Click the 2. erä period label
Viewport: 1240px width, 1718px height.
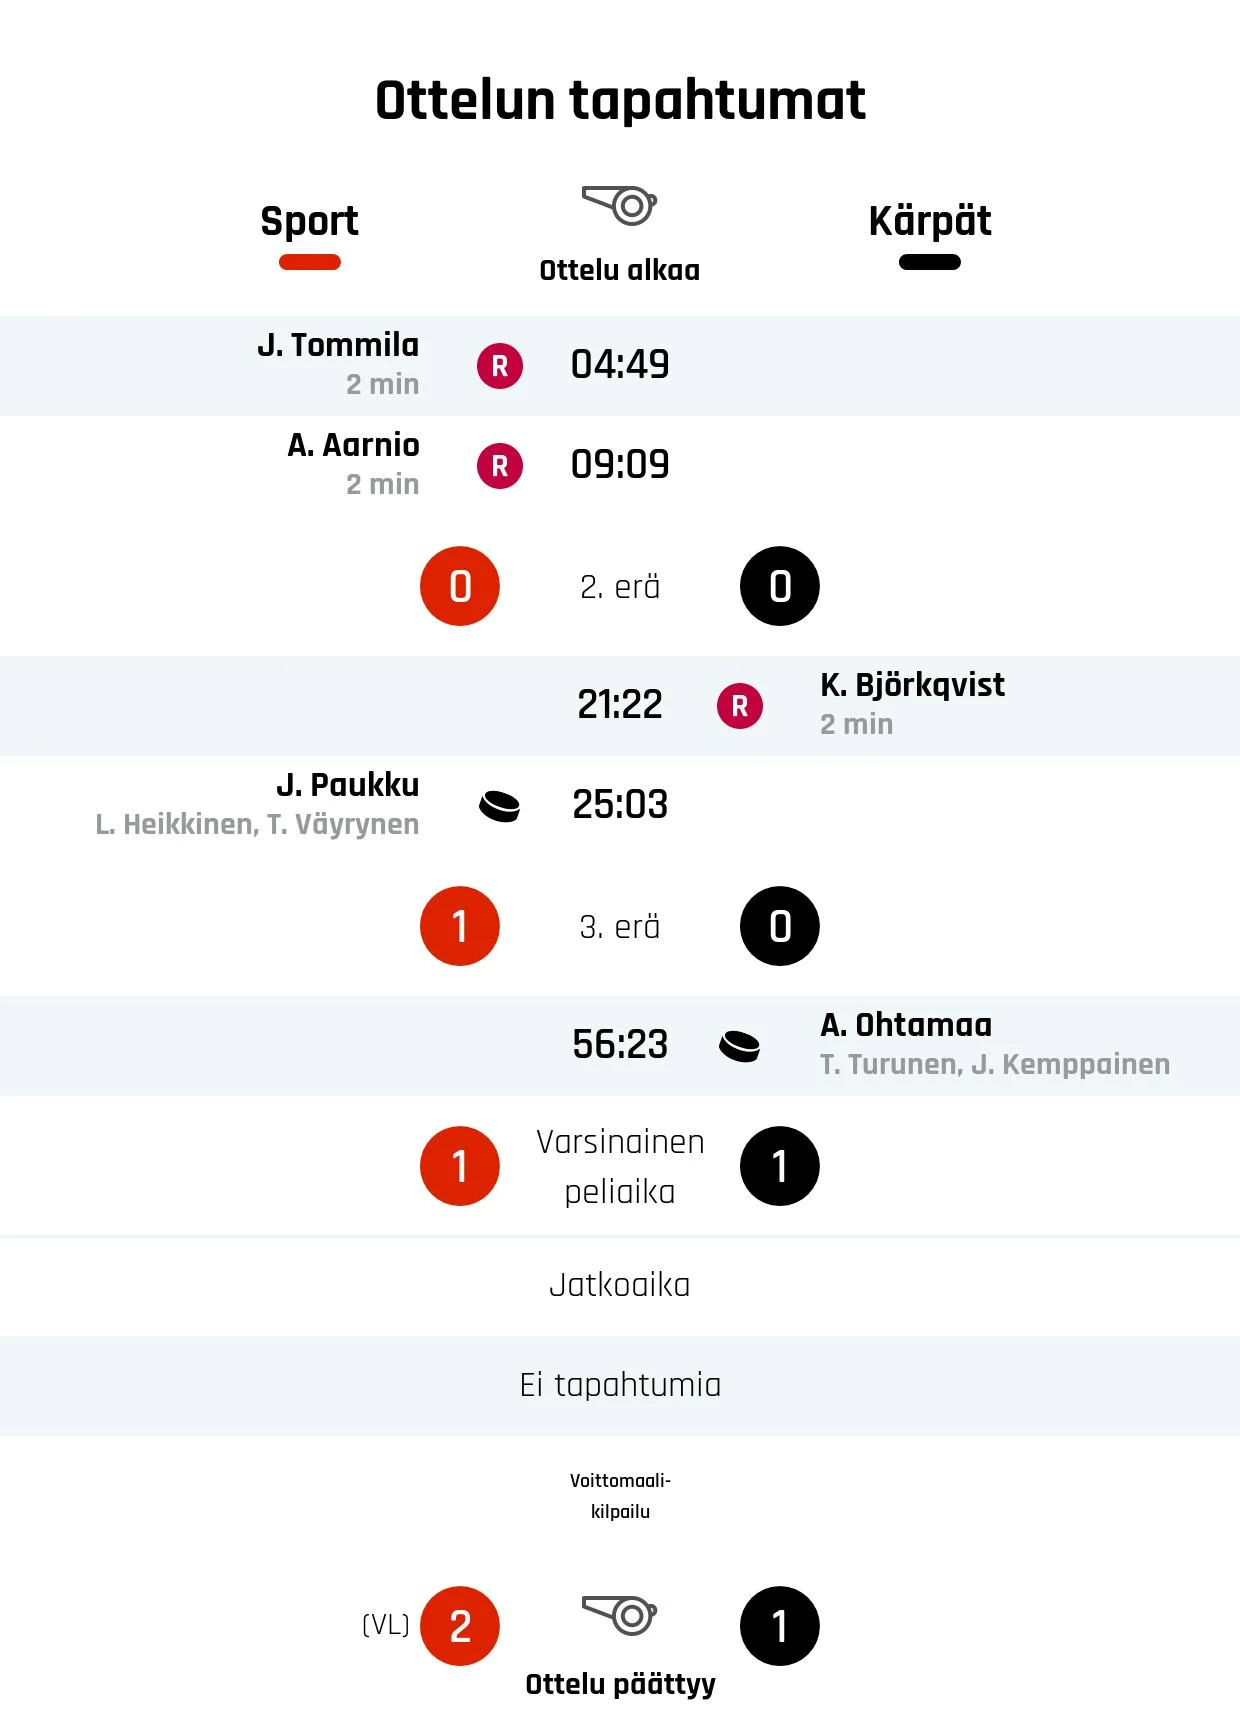pos(620,587)
